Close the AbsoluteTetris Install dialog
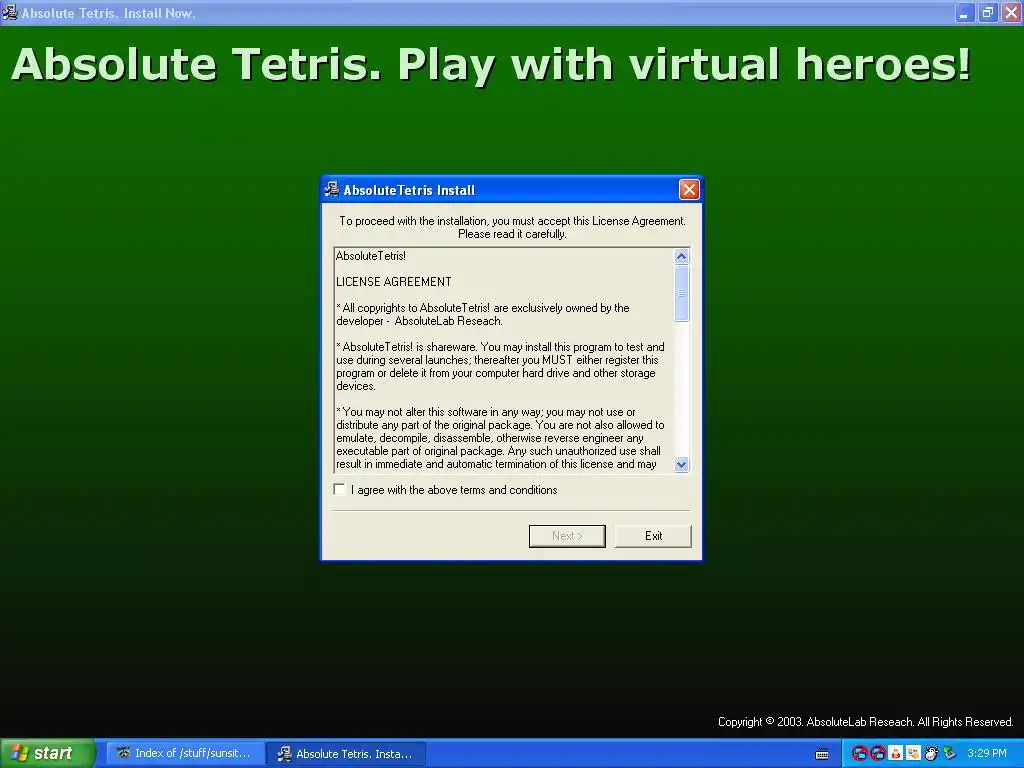The image size is (1024, 768). click(x=689, y=190)
